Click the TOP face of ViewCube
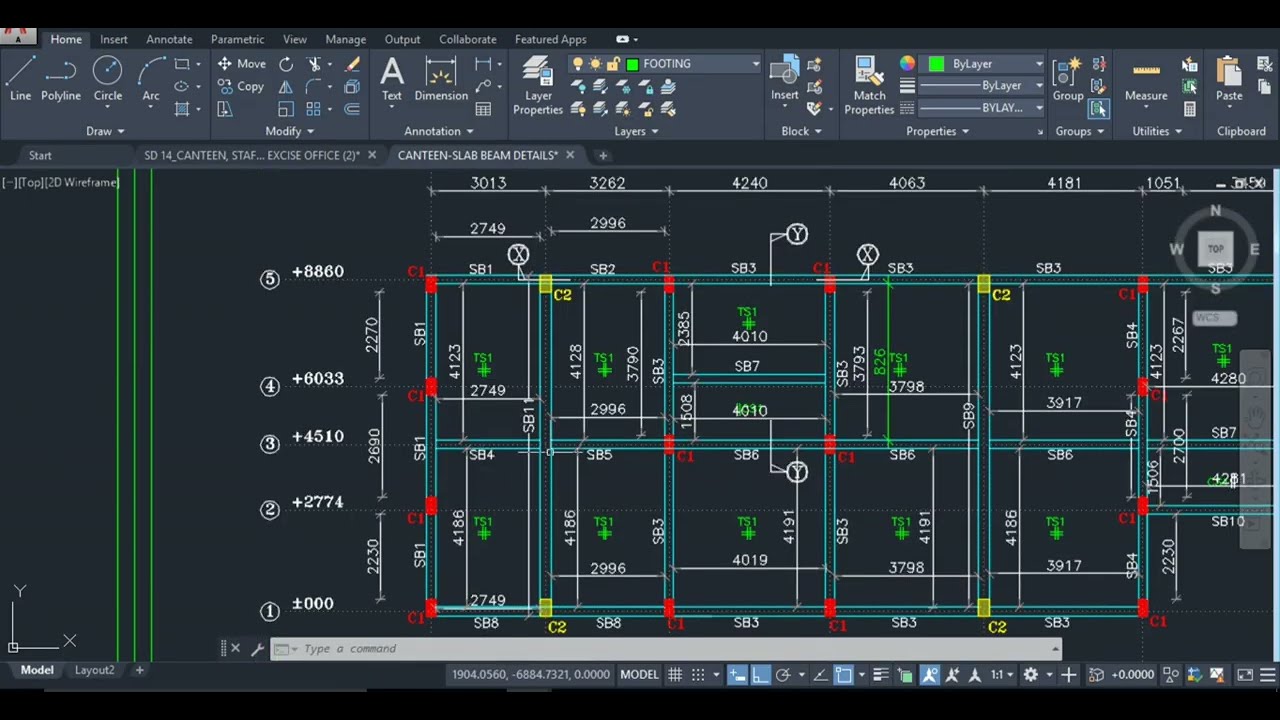The width and height of the screenshot is (1280, 720). tap(1215, 249)
